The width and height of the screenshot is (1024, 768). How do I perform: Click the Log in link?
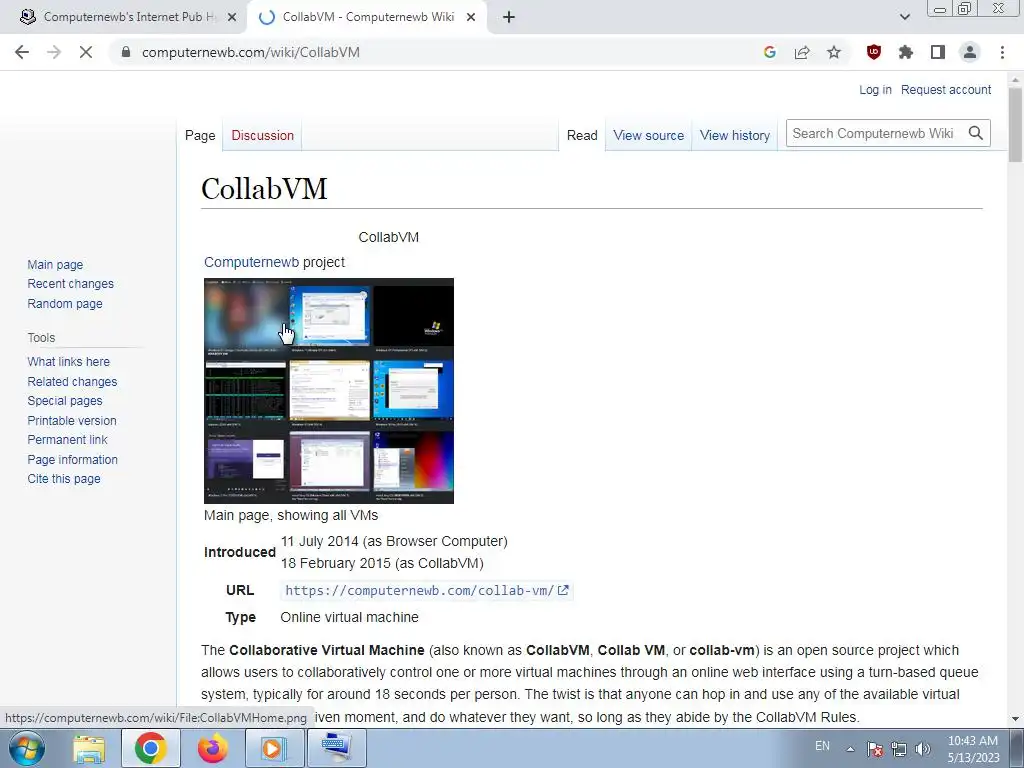click(875, 90)
